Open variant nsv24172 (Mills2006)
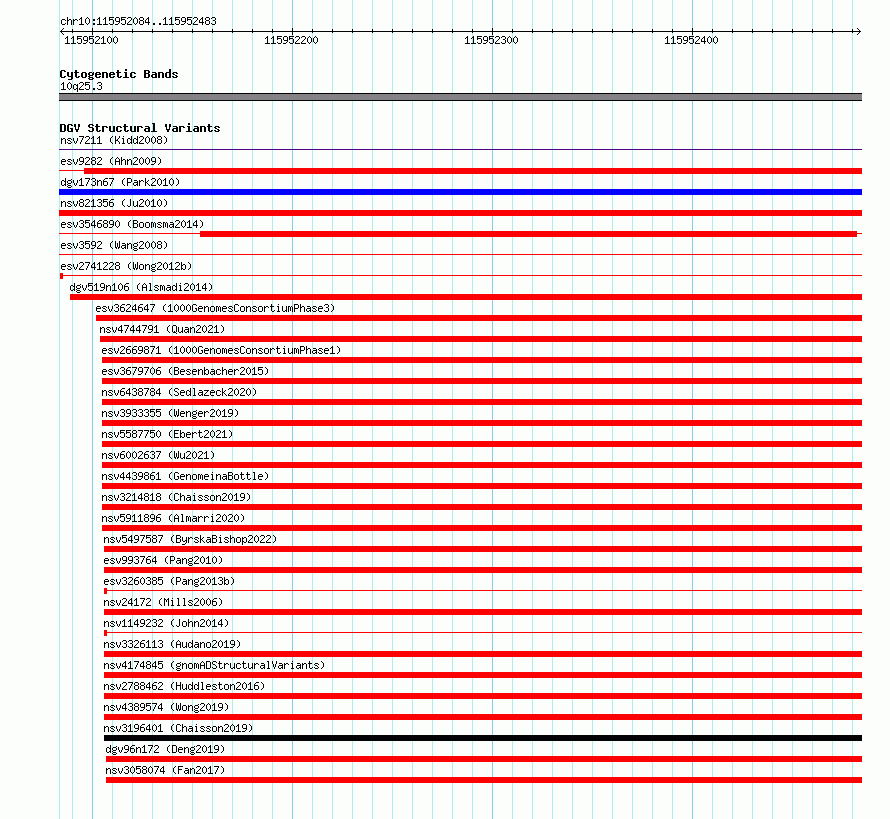Image resolution: width=890 pixels, height=819 pixels. (x=163, y=602)
